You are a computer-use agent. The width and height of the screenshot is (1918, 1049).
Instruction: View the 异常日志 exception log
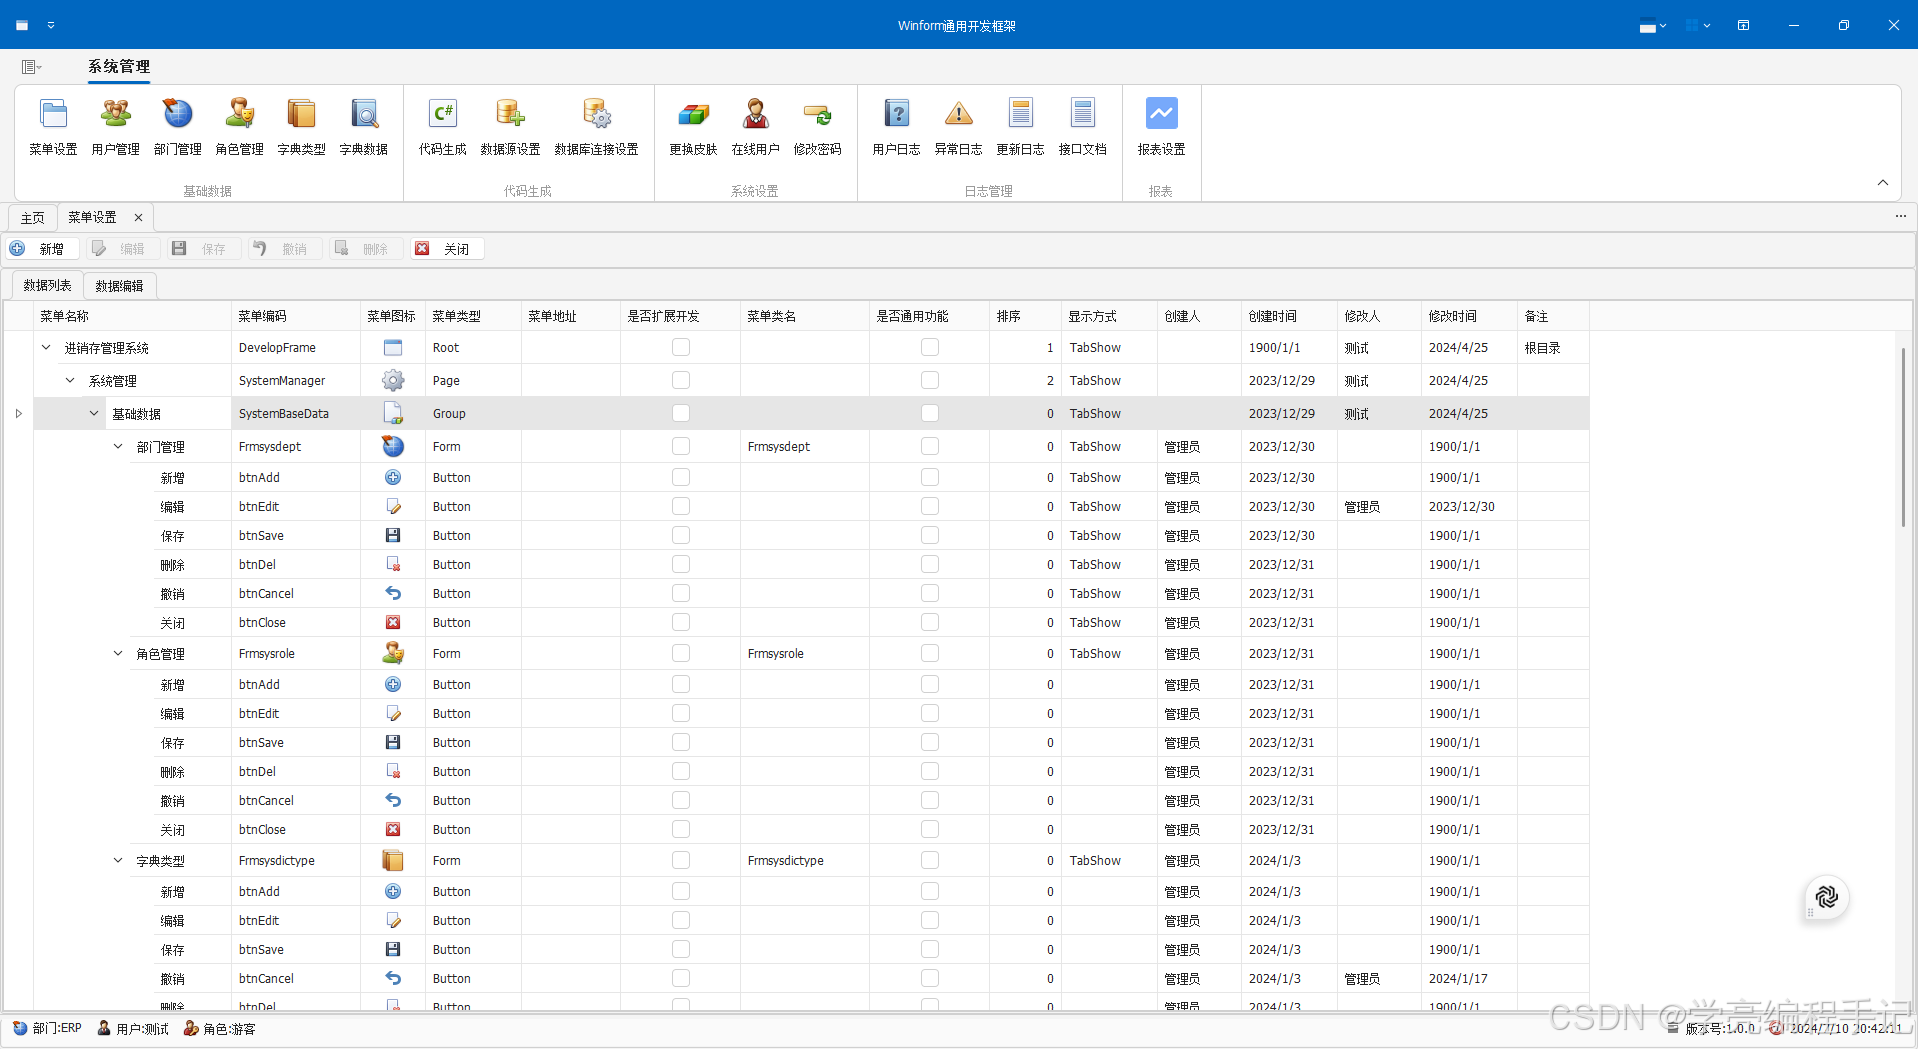pyautogui.click(x=958, y=125)
